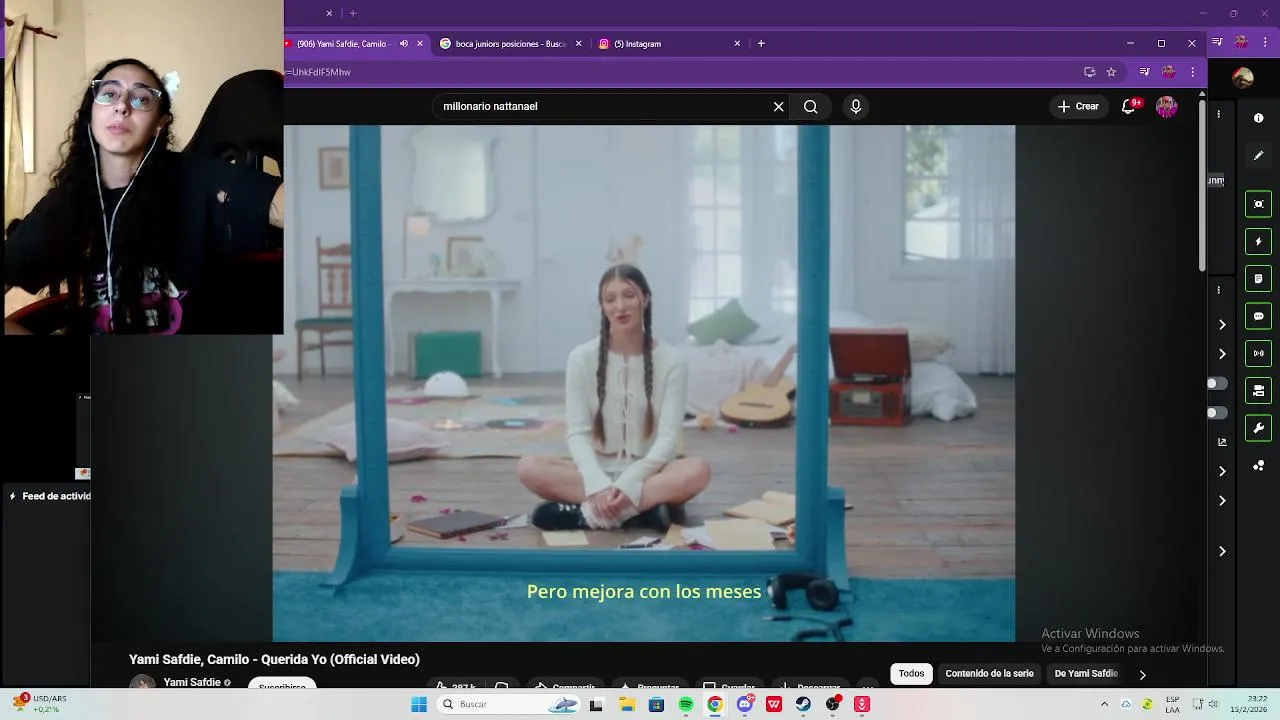Open the WPS Office taskbar icon
The image size is (1280, 720).
(x=774, y=704)
